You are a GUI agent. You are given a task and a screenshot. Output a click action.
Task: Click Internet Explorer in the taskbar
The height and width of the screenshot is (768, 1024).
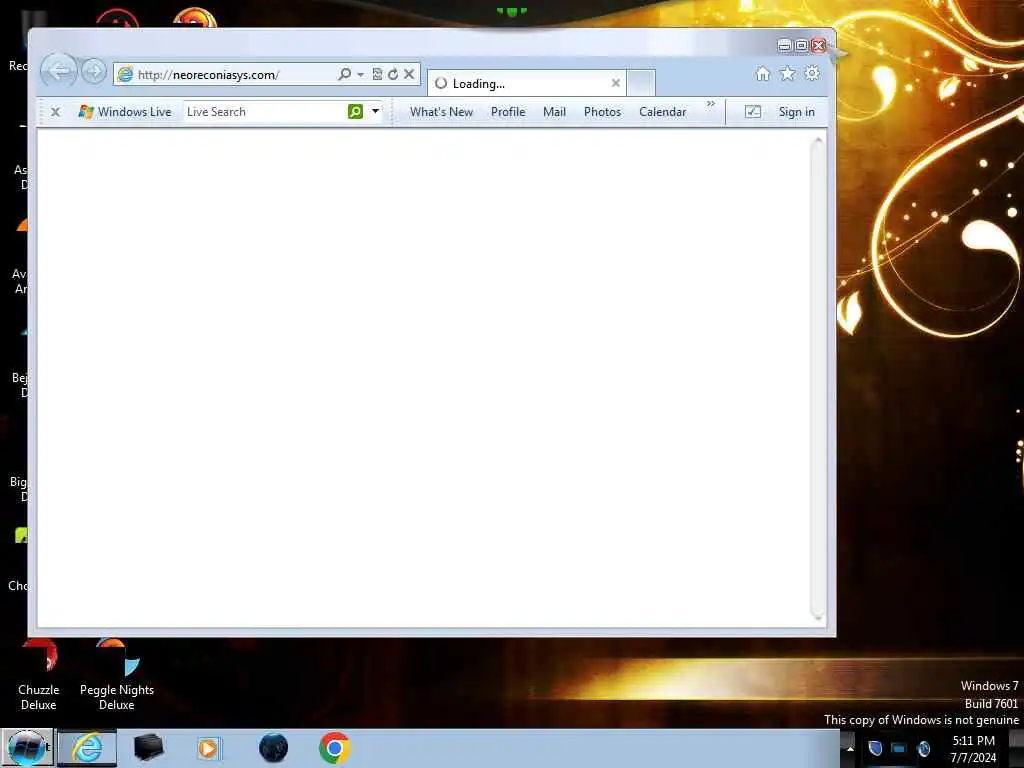click(x=88, y=748)
